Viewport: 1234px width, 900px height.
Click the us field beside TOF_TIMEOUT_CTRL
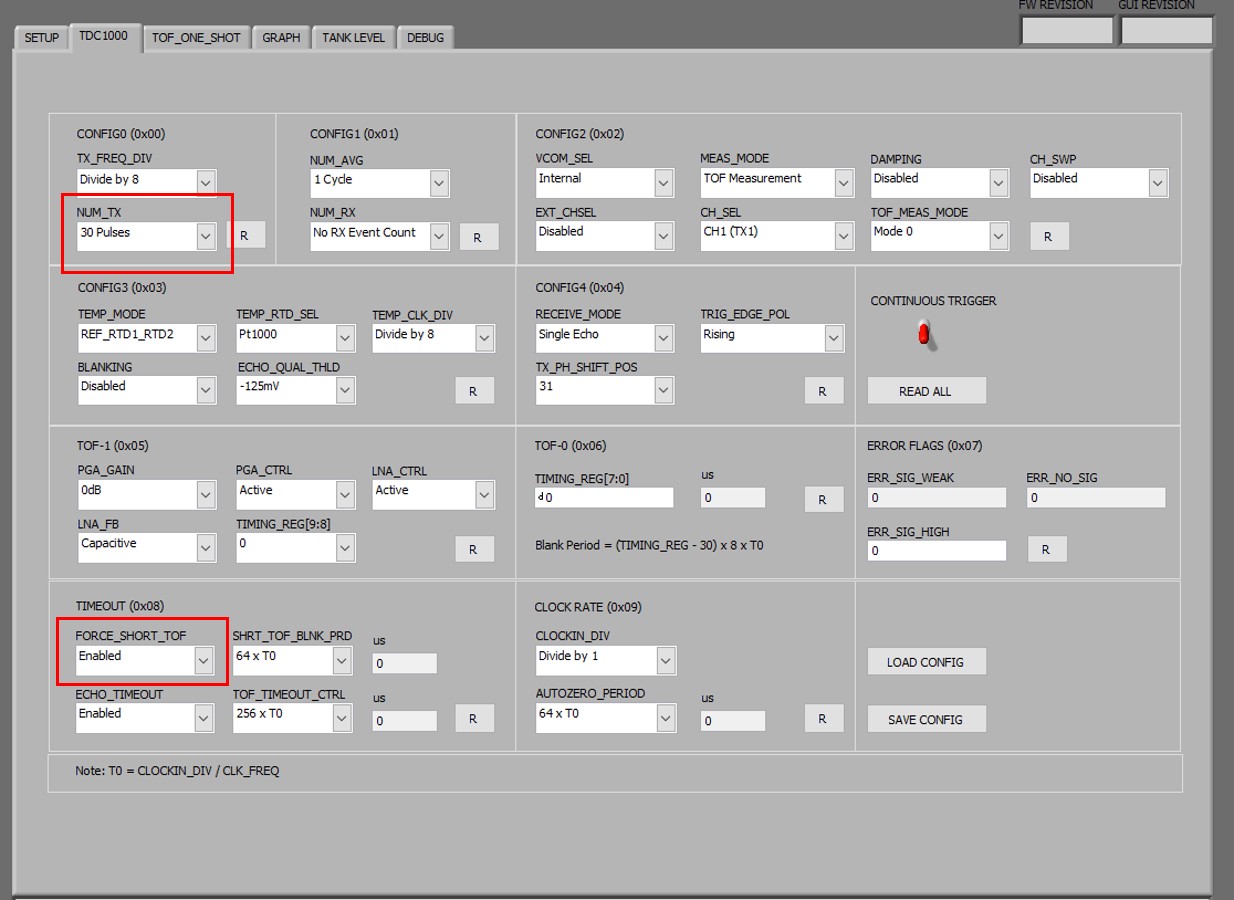coord(405,720)
